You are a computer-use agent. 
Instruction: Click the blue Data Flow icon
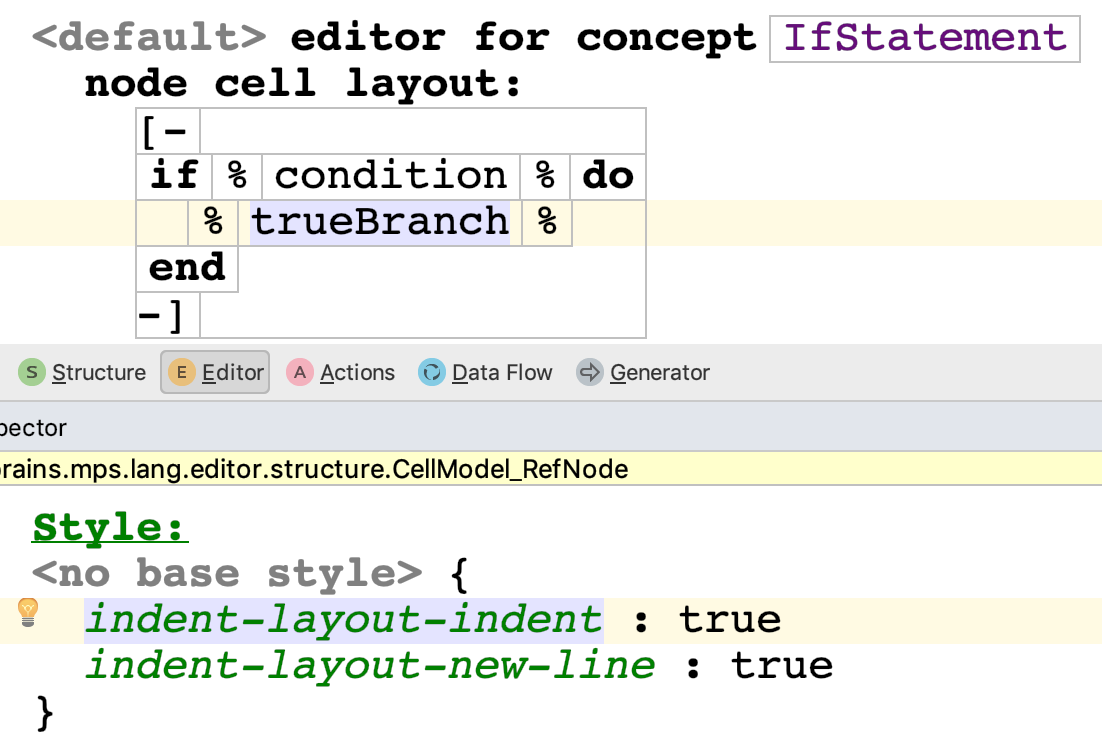click(x=432, y=372)
